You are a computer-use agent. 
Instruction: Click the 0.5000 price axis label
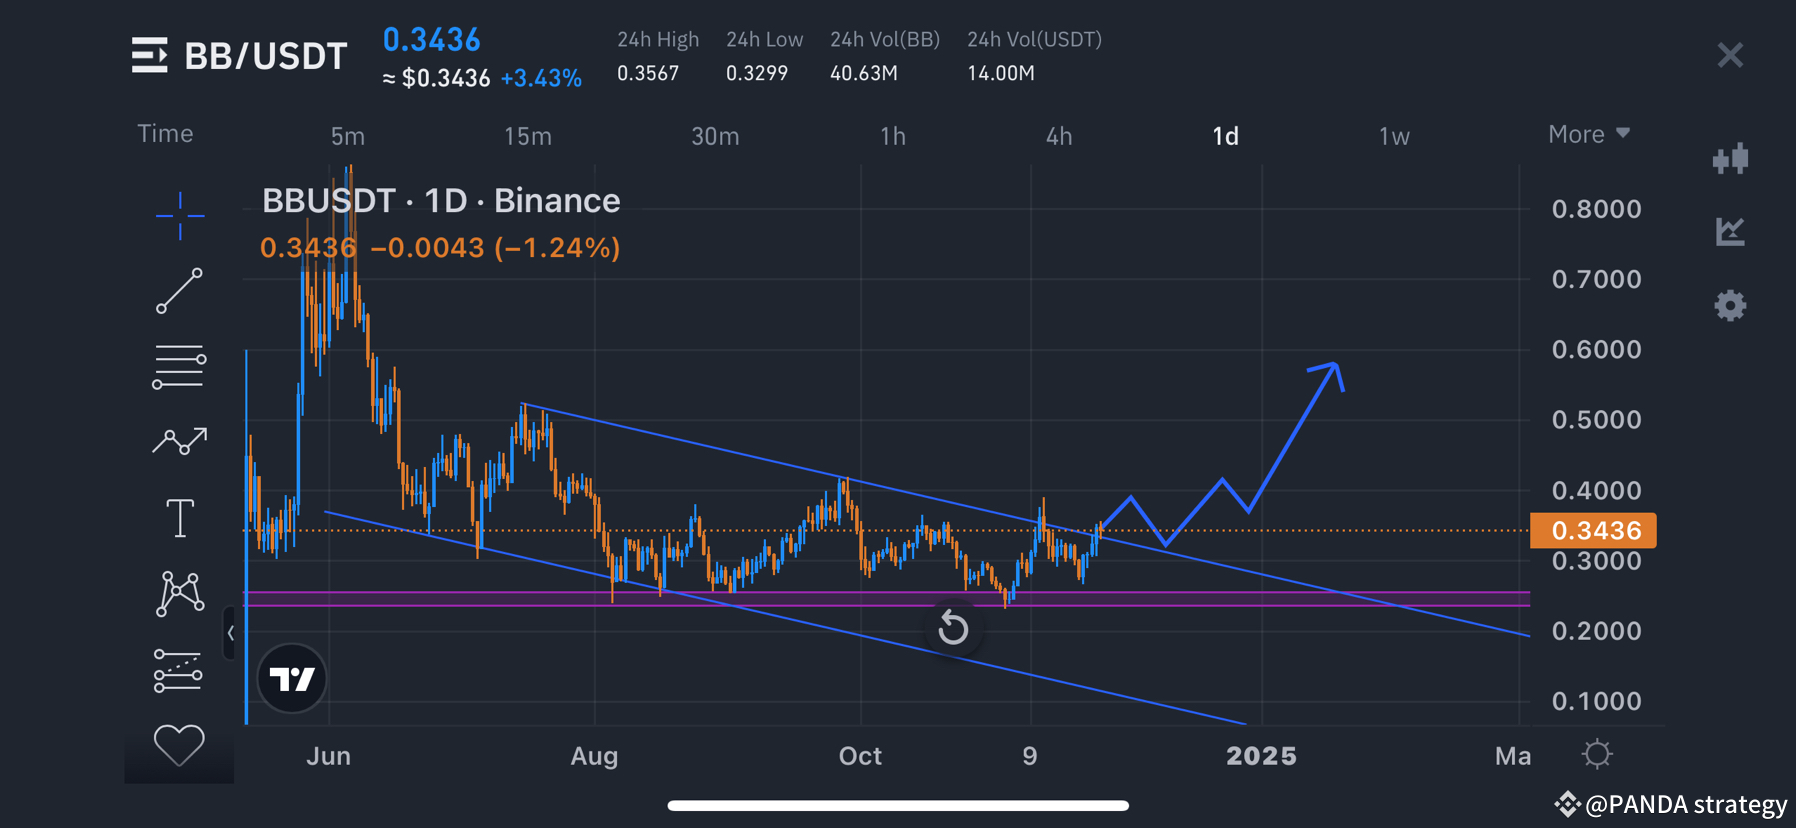point(1596,419)
